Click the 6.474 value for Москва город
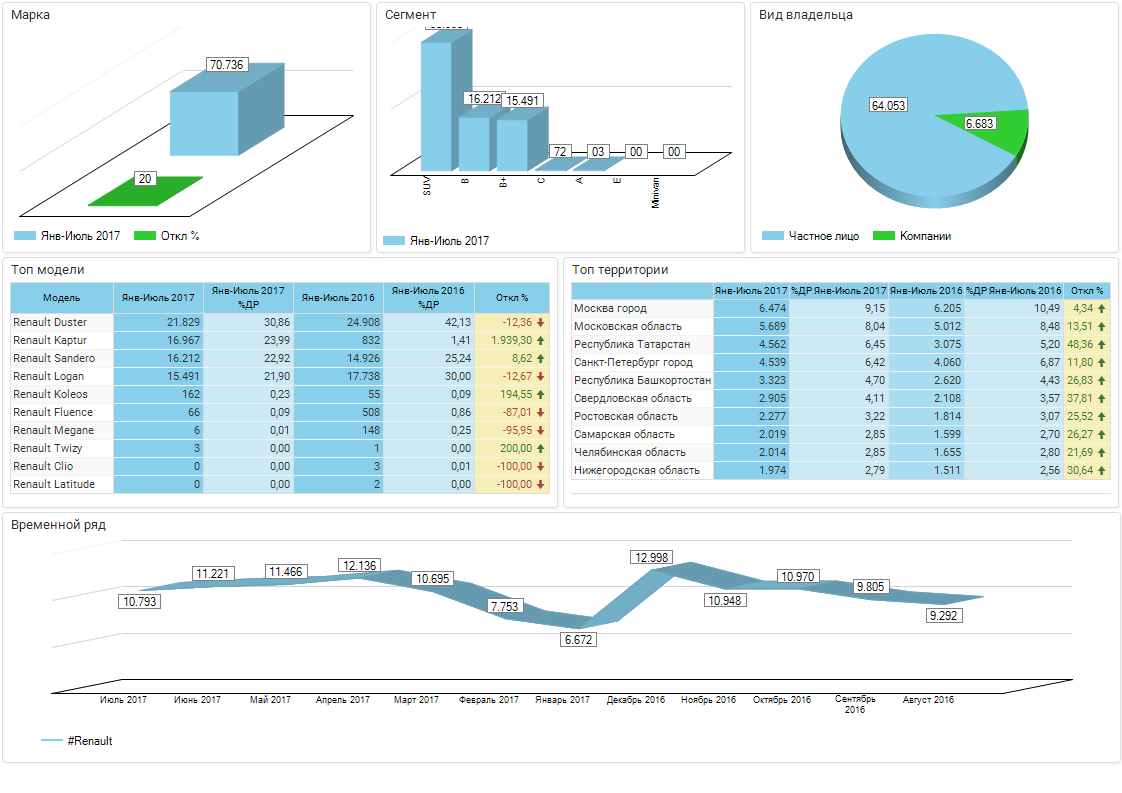This screenshot has height=793, width=1122. [751, 308]
